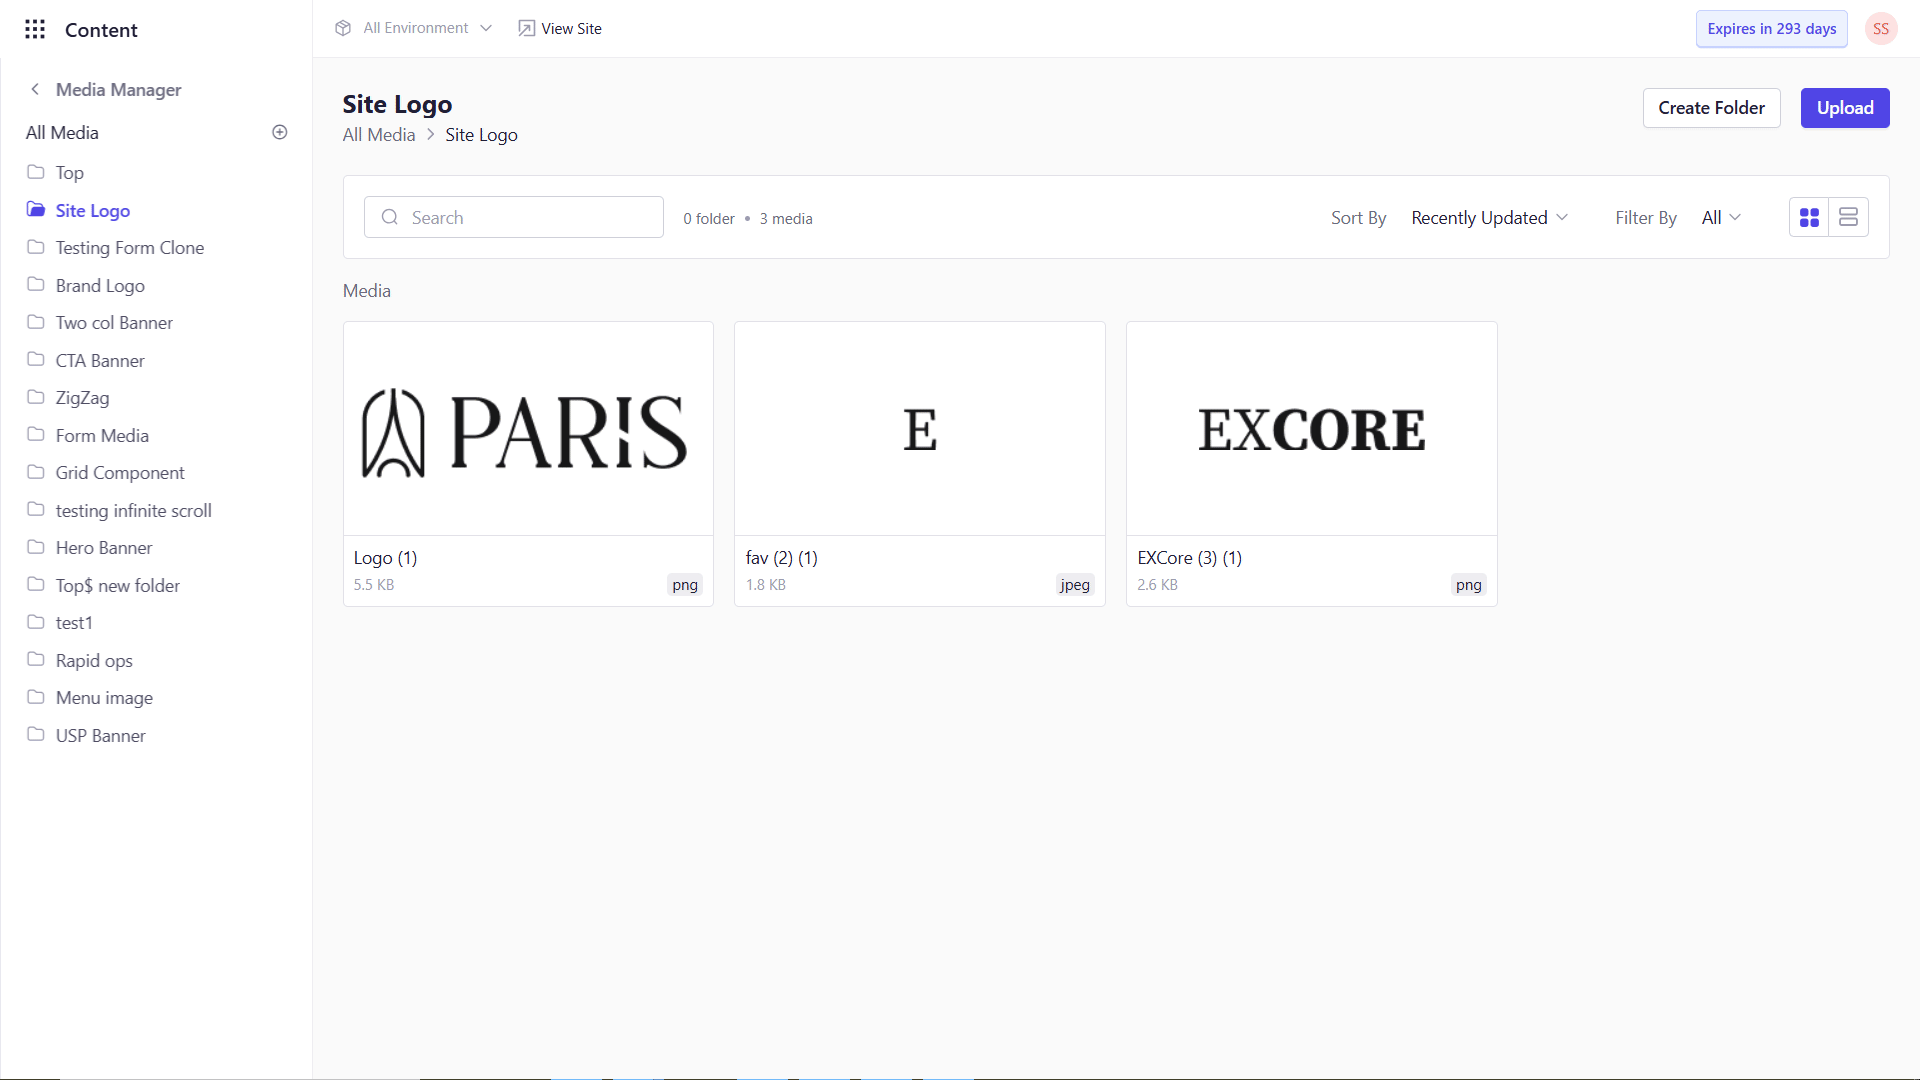The height and width of the screenshot is (1080, 1920).
Task: Expand the All Environment dropdown
Action: (427, 28)
